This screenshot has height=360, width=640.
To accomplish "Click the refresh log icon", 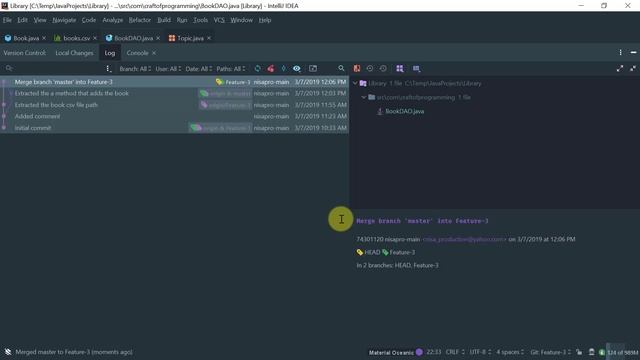I will click(258, 69).
